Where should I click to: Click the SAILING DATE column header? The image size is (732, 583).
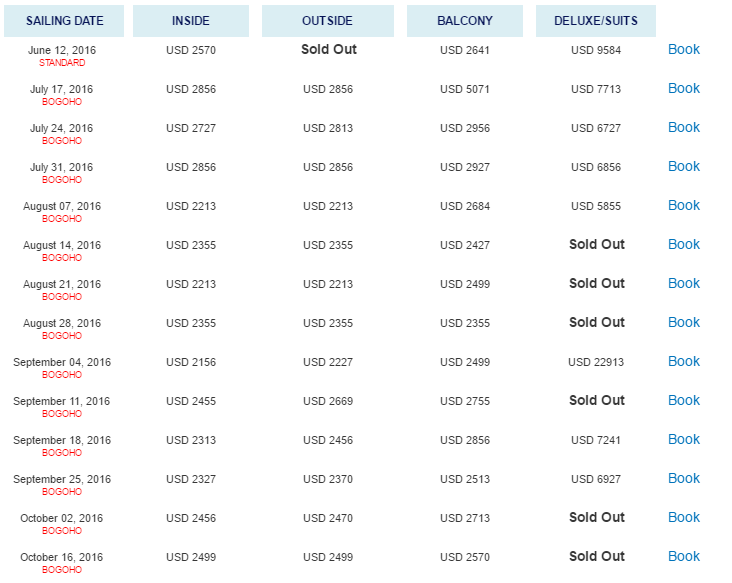point(64,21)
